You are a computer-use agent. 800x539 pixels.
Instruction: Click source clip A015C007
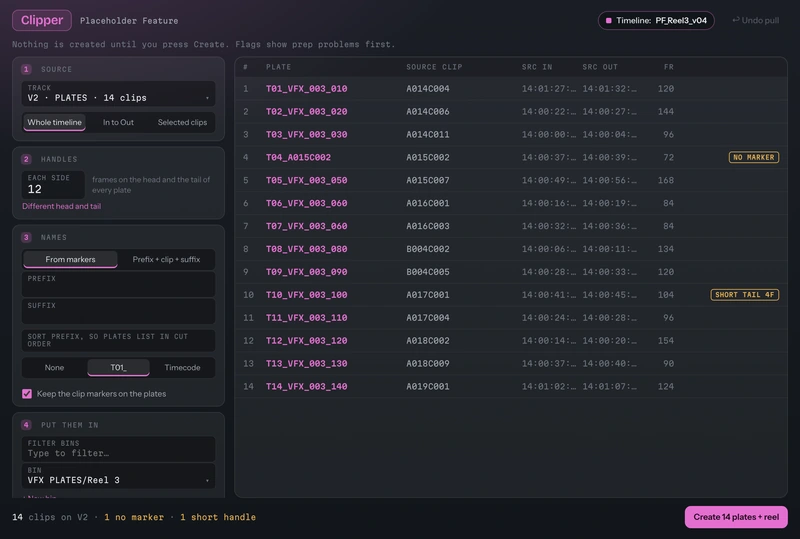(428, 180)
